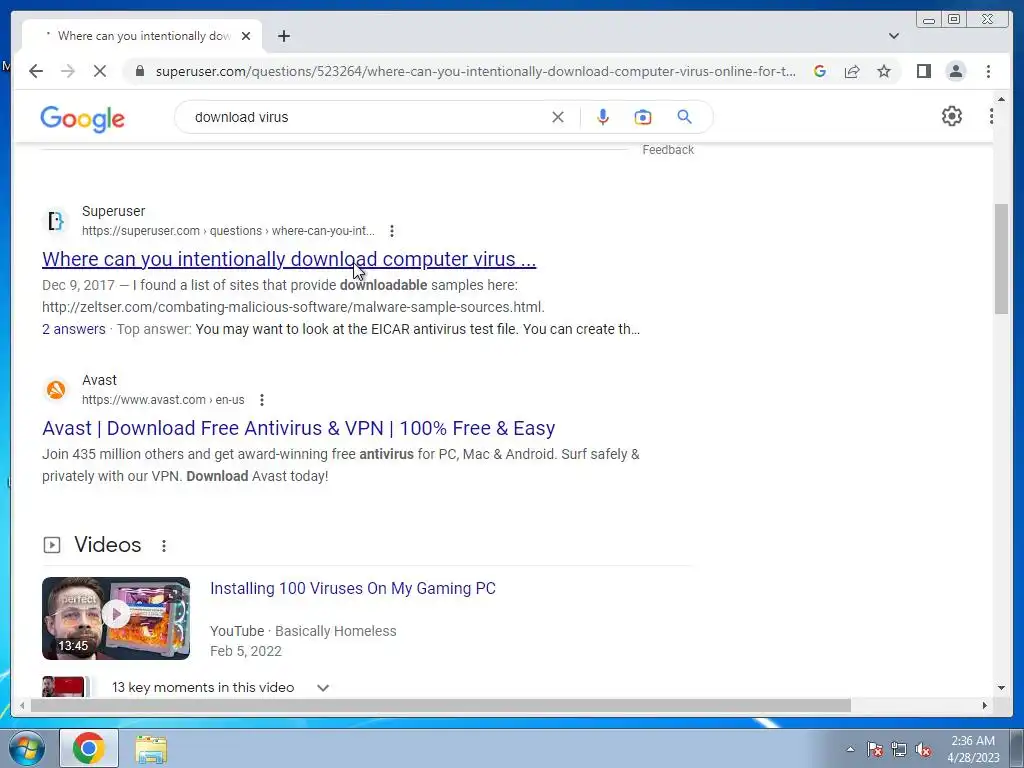Click the Avast site favicon
This screenshot has height=768, width=1024.
56,390
